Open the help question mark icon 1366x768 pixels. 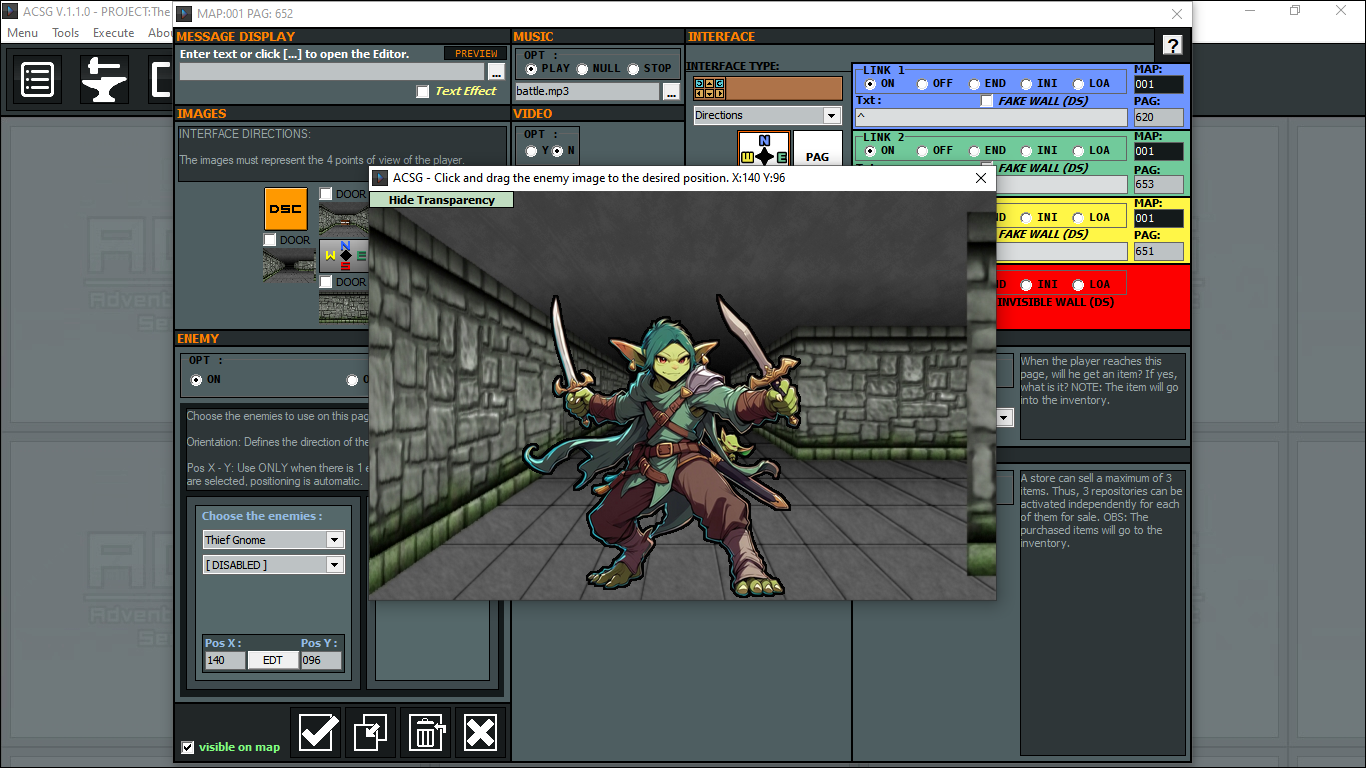pyautogui.click(x=1172, y=45)
